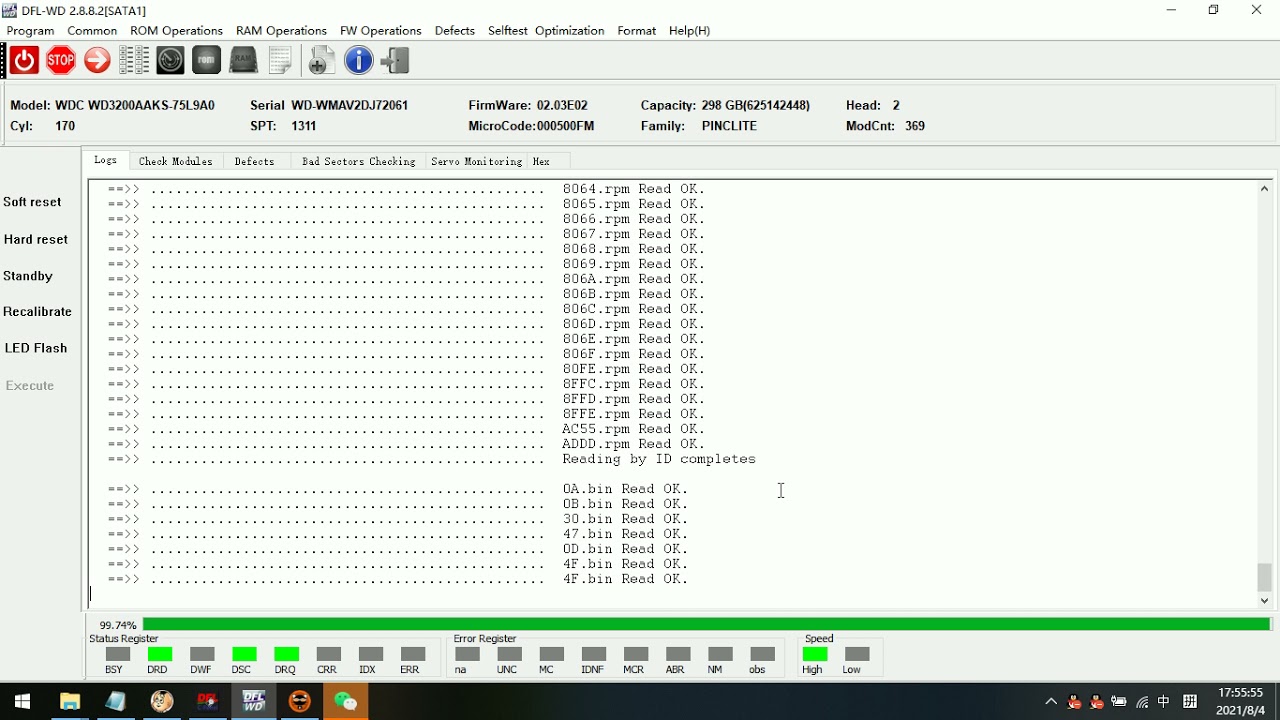This screenshot has width=1280, height=720.
Task: Click the green DSC status indicator
Action: coord(244,654)
